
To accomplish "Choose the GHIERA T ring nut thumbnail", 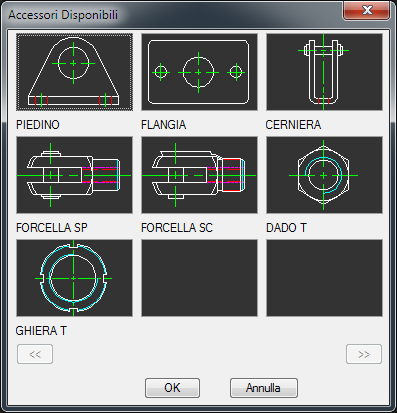I will pyautogui.click(x=74, y=278).
